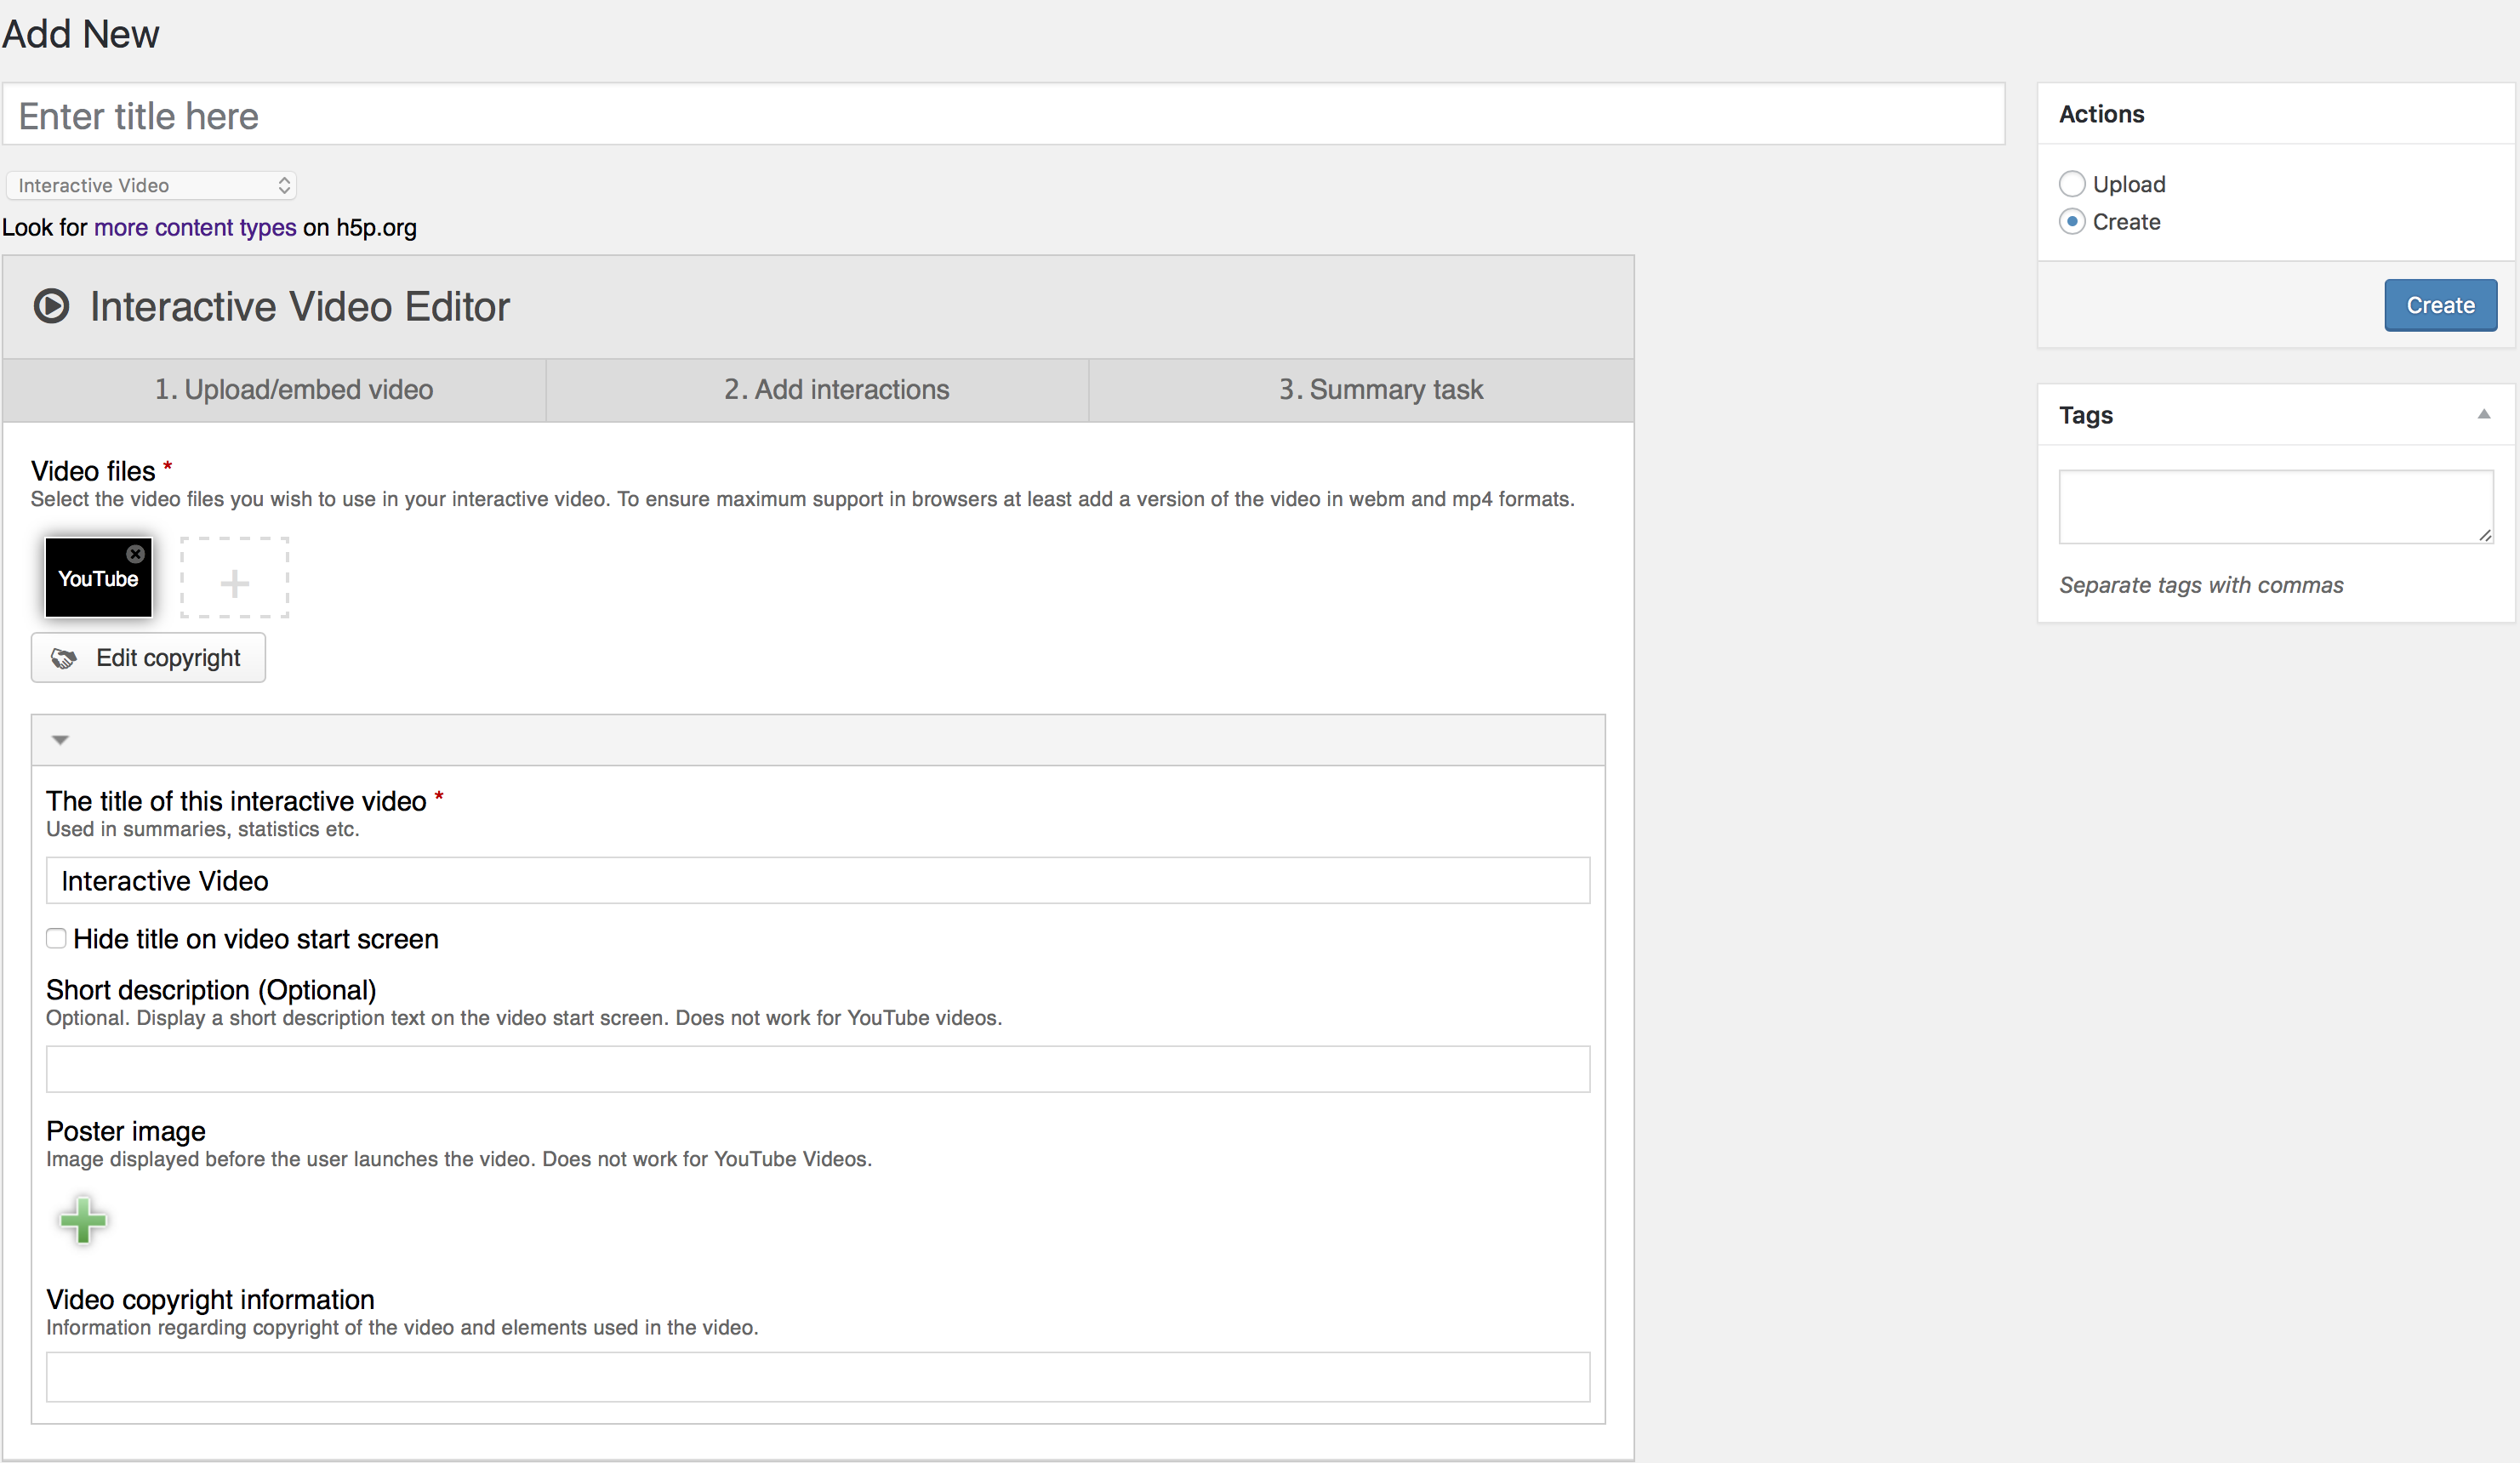Screen dimensions: 2520x1463
Task: Tick Hide title on video start screen checkbox
Action: pyautogui.click(x=56, y=938)
